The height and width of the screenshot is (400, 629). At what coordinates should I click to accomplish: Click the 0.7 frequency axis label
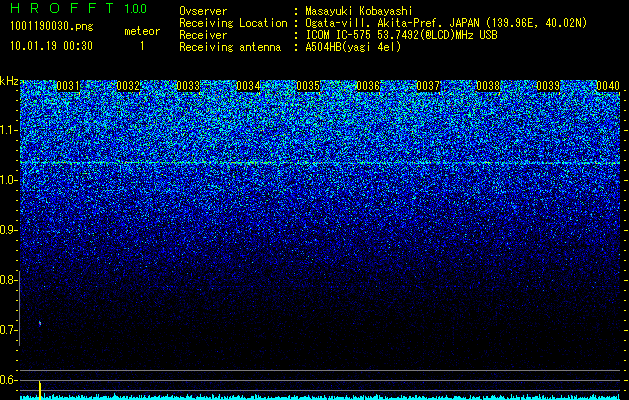(x=8, y=330)
